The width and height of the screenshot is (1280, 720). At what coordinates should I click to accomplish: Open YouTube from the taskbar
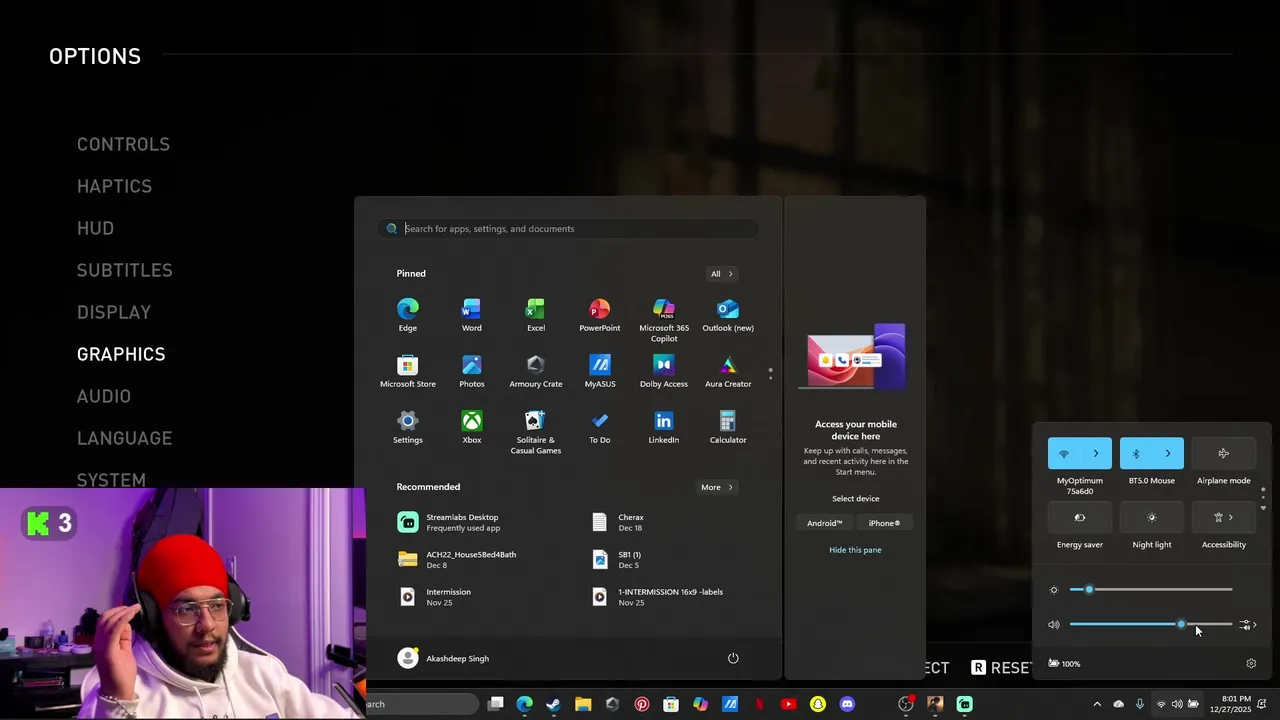tap(788, 704)
